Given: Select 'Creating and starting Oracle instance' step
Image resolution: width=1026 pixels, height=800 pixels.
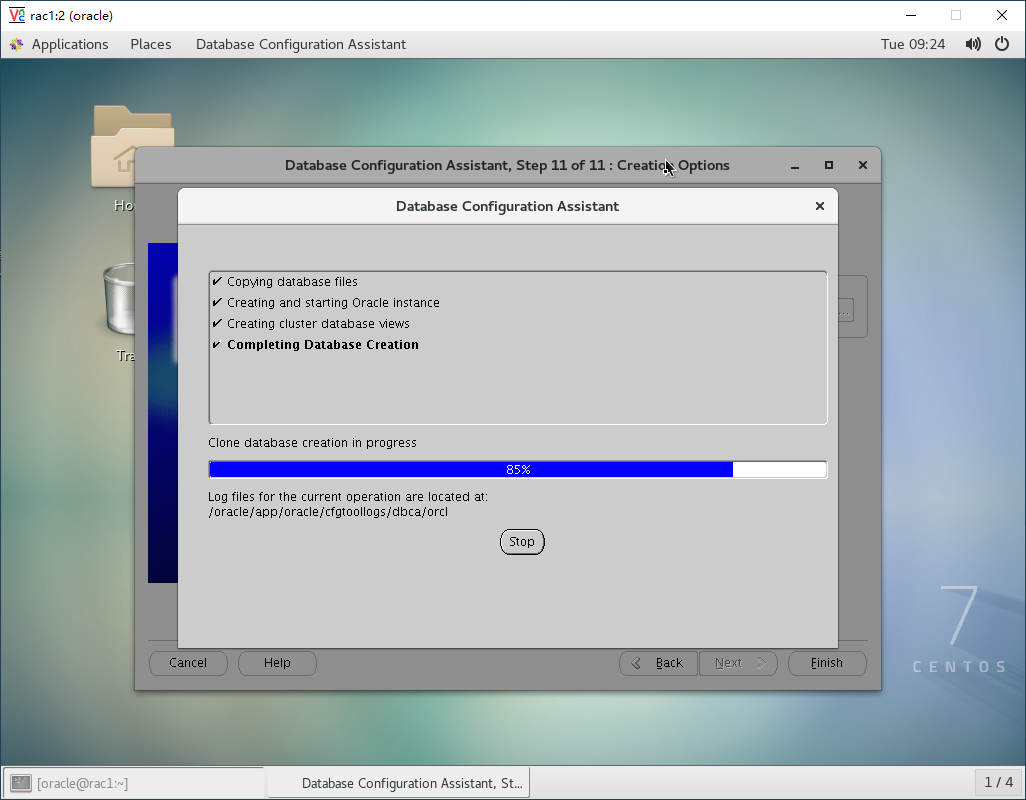Looking at the screenshot, I should pos(333,303).
